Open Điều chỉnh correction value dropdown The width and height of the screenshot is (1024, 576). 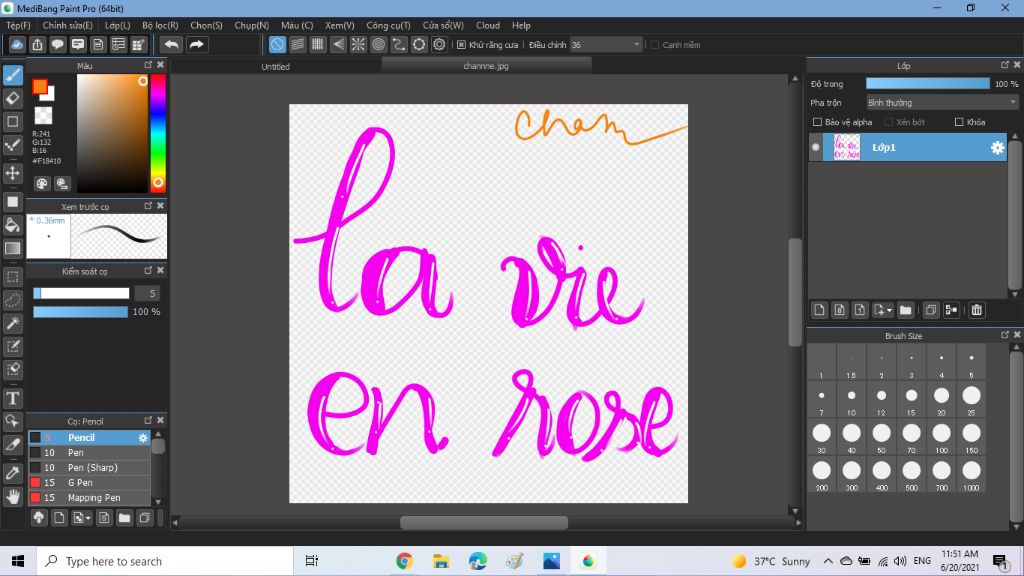tap(606, 45)
